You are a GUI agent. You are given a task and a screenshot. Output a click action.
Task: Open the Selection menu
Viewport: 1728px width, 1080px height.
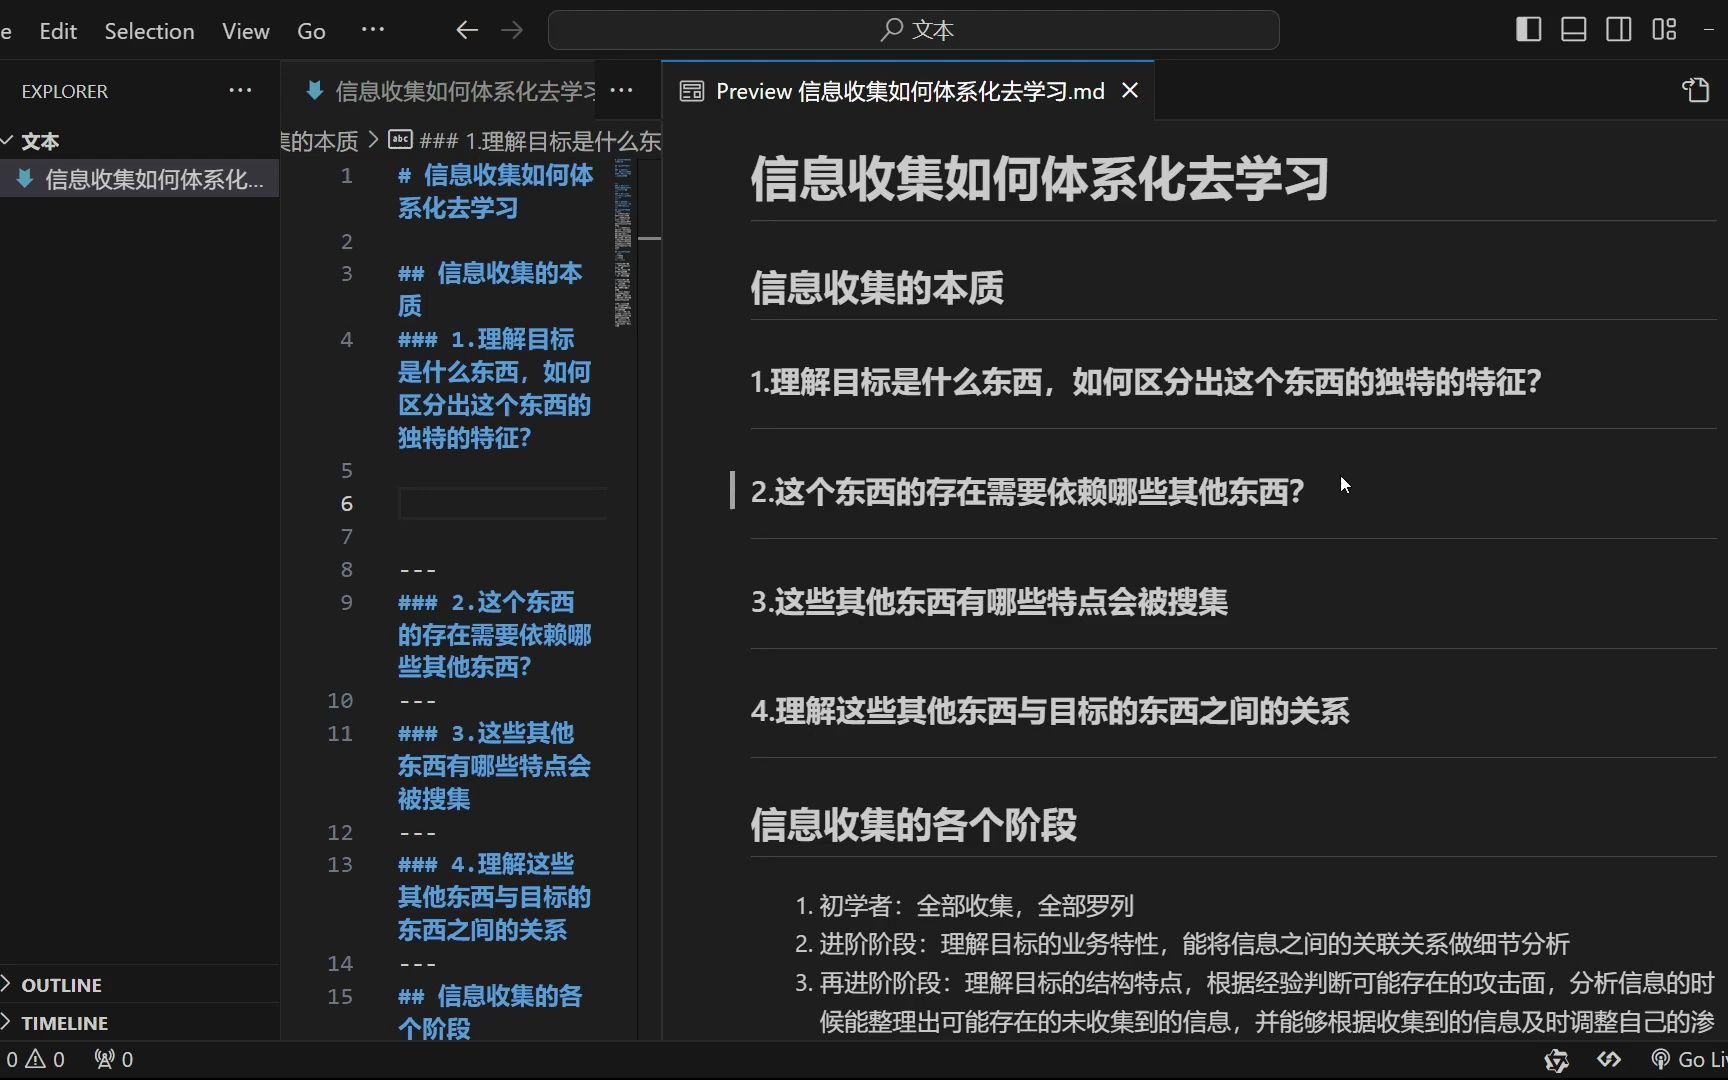tap(149, 31)
